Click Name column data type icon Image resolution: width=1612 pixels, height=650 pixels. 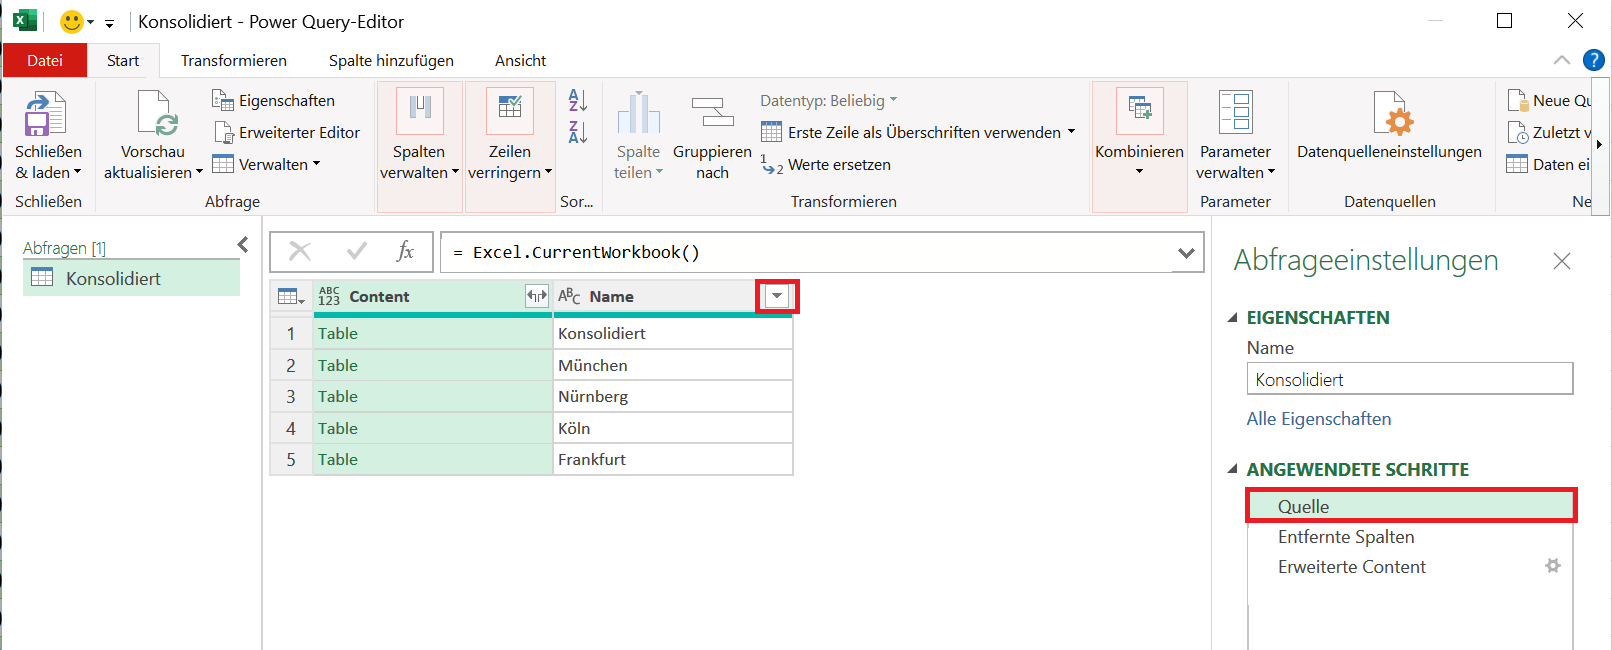(569, 296)
